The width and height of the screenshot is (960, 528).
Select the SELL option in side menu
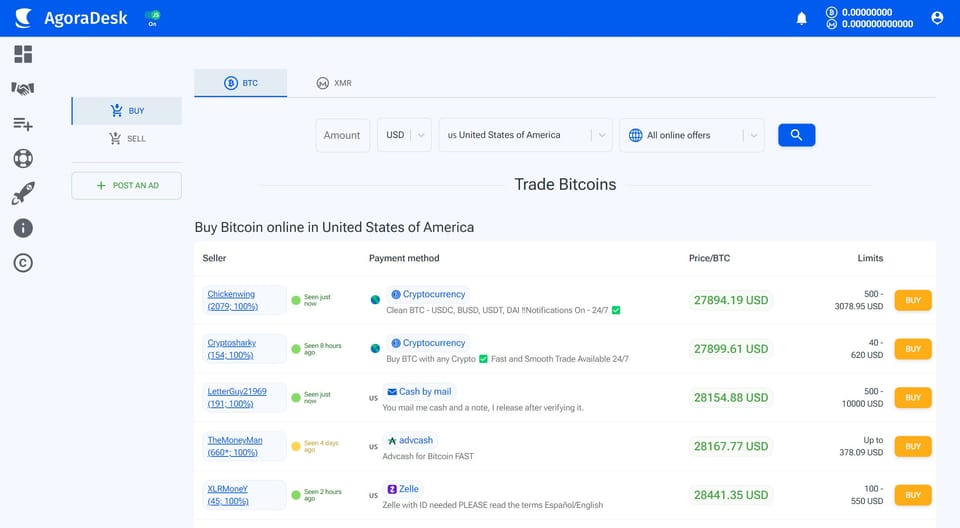[x=127, y=138]
